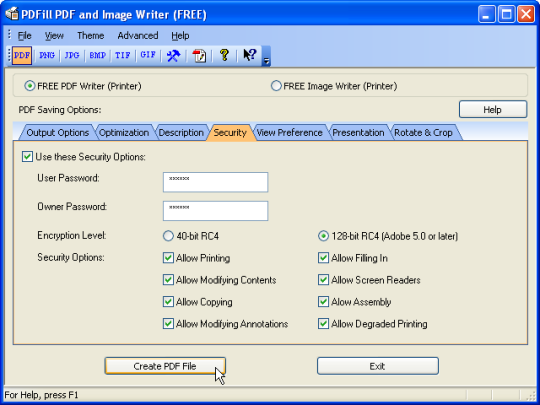Click the PDFill application icon in title bar
Image resolution: width=540 pixels, height=405 pixels.
[12, 14]
